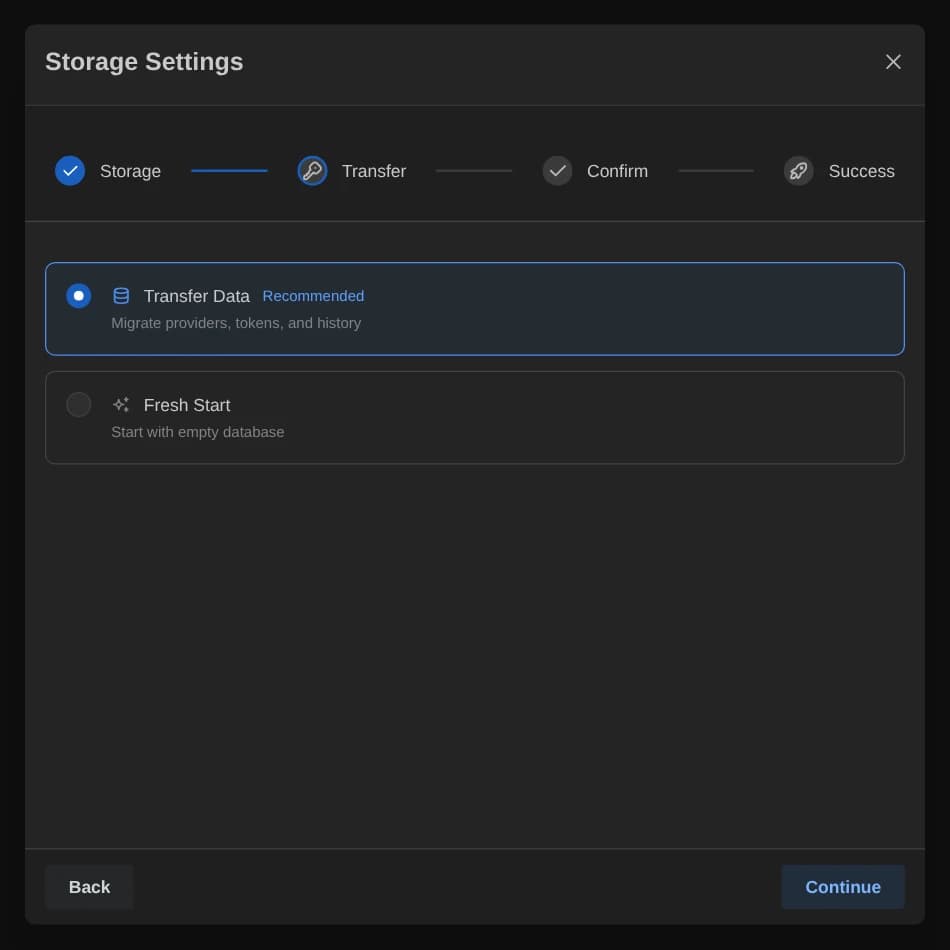This screenshot has height=950, width=950.
Task: Close the Storage Settings dialog
Action: point(892,62)
